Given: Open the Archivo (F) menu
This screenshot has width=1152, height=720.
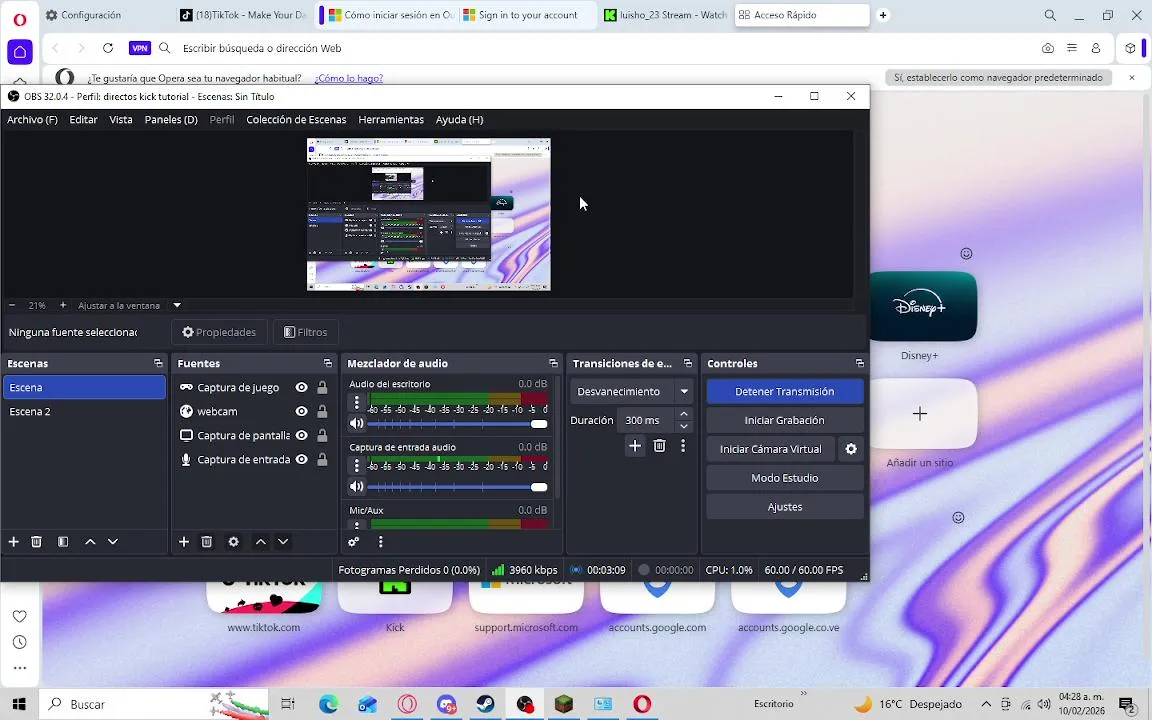Looking at the screenshot, I should (x=32, y=120).
